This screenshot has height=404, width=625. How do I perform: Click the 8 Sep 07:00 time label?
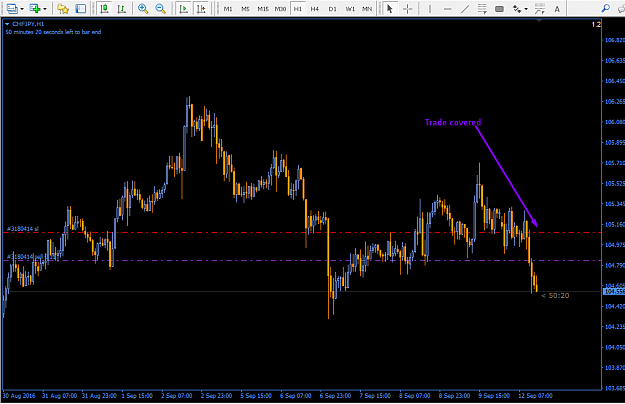[x=415, y=396]
